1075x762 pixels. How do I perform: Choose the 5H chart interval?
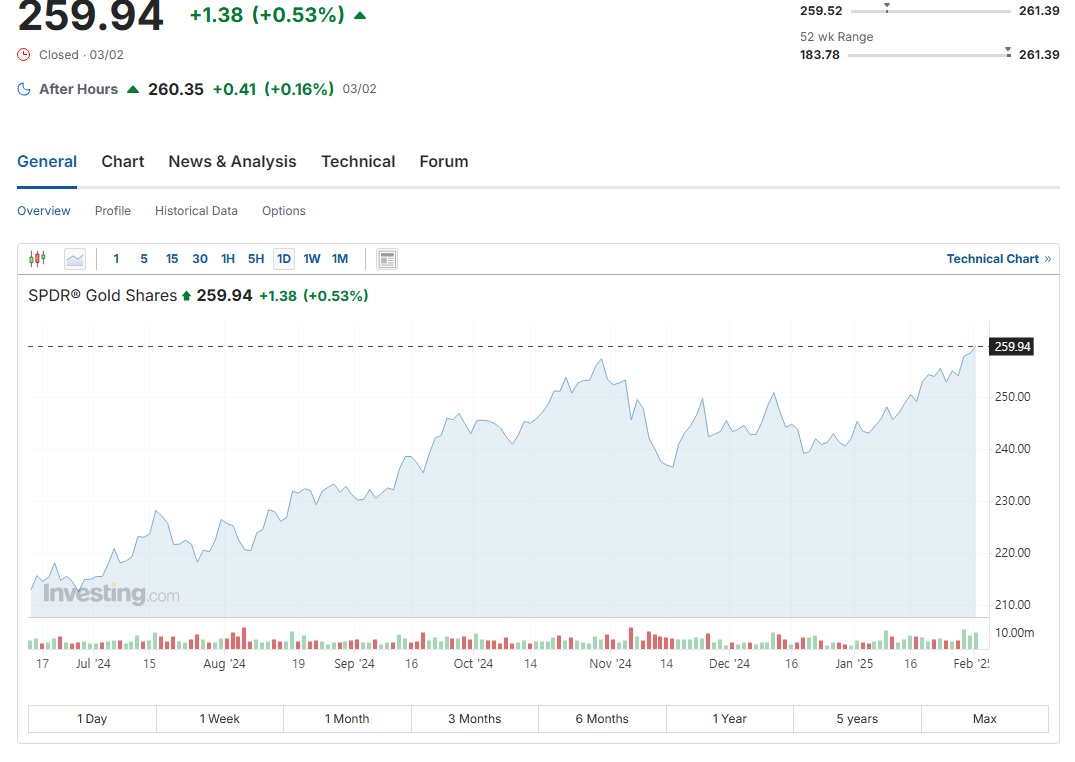coord(256,259)
